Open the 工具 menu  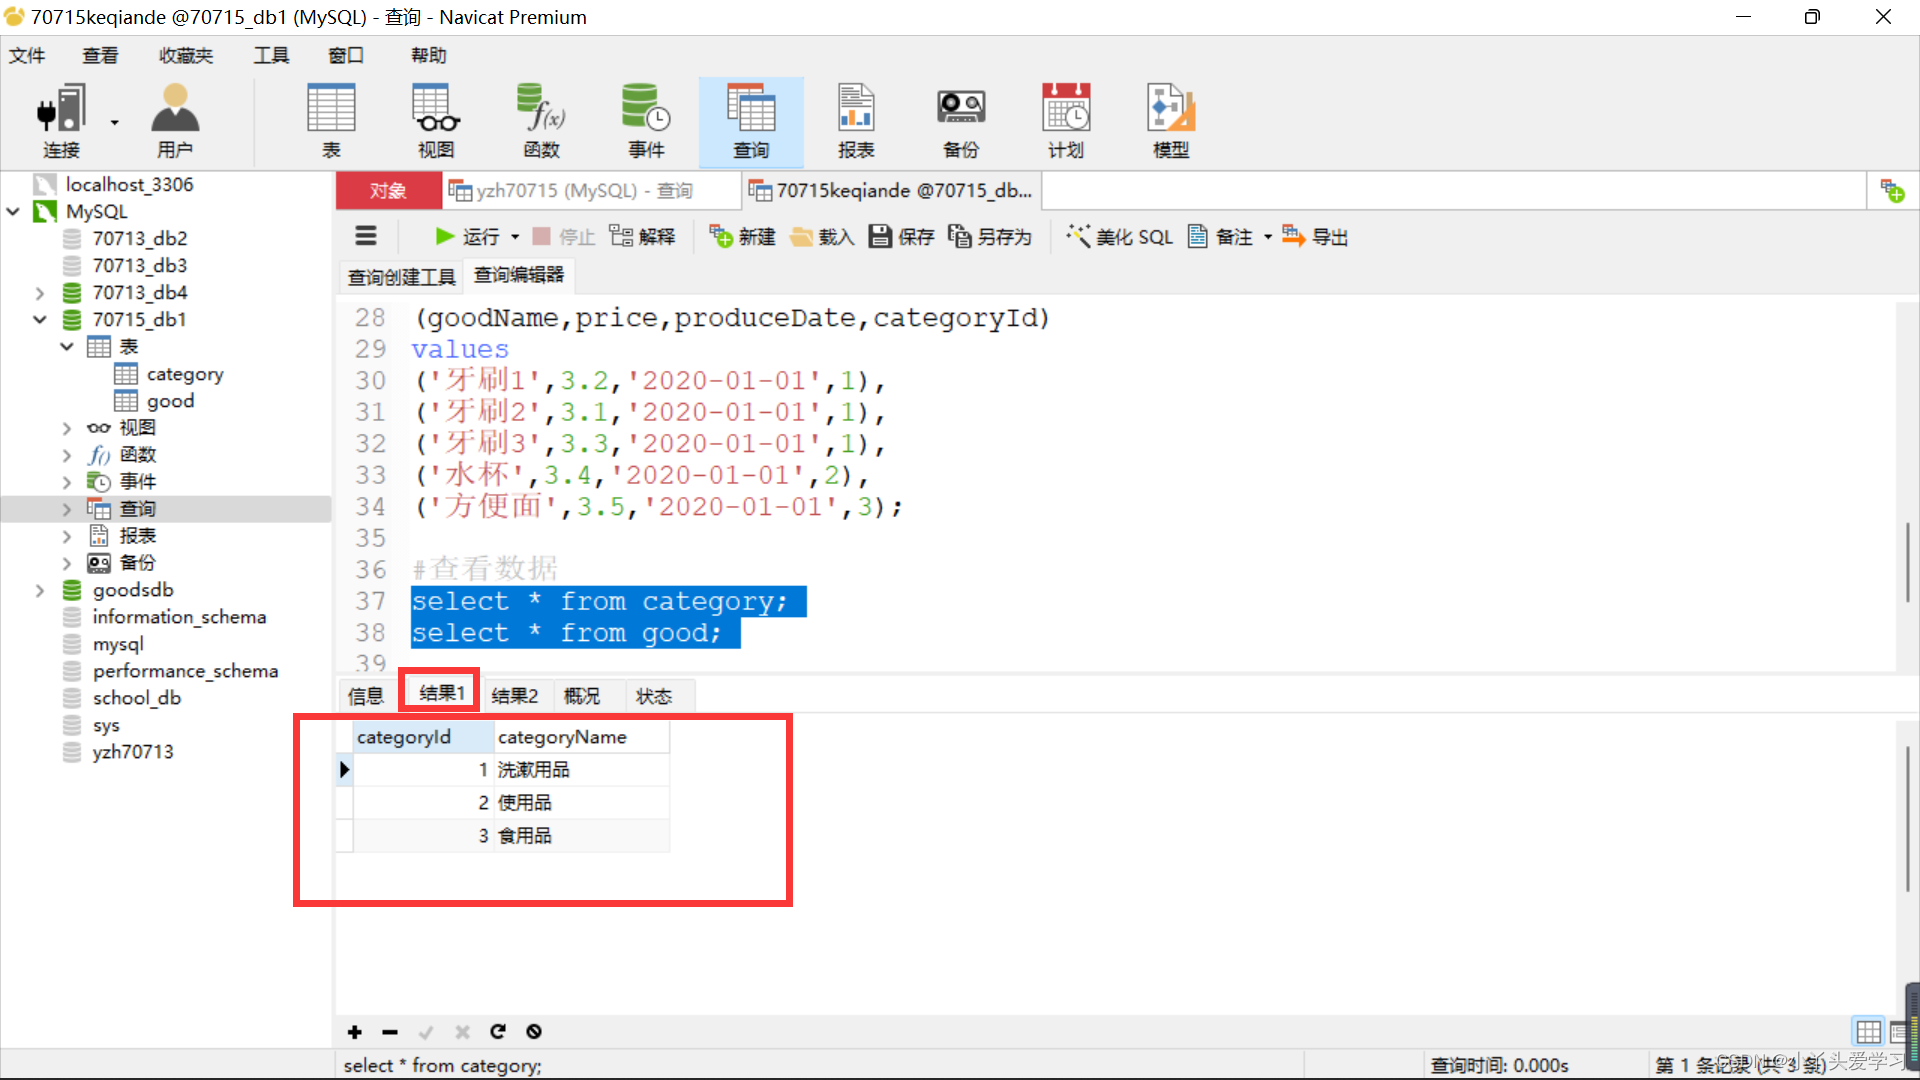(x=271, y=56)
